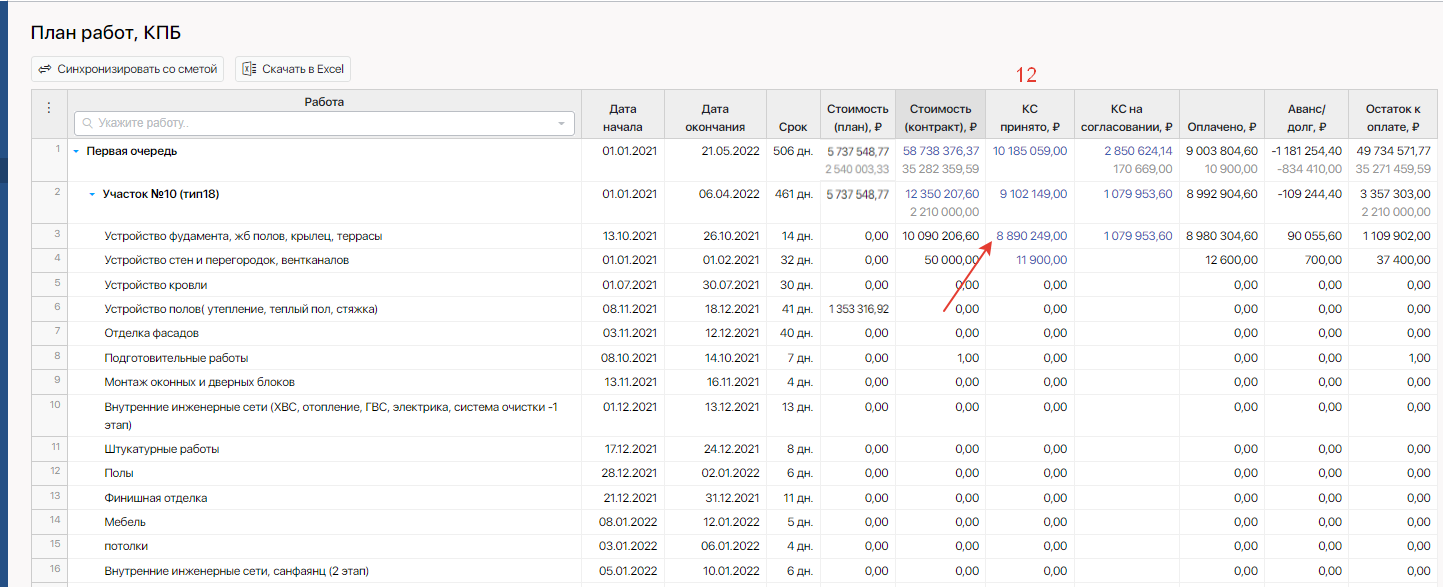Image resolution: width=1443 pixels, height=587 pixels.
Task: Select the Отделка фасадов work row
Action: coord(151,333)
